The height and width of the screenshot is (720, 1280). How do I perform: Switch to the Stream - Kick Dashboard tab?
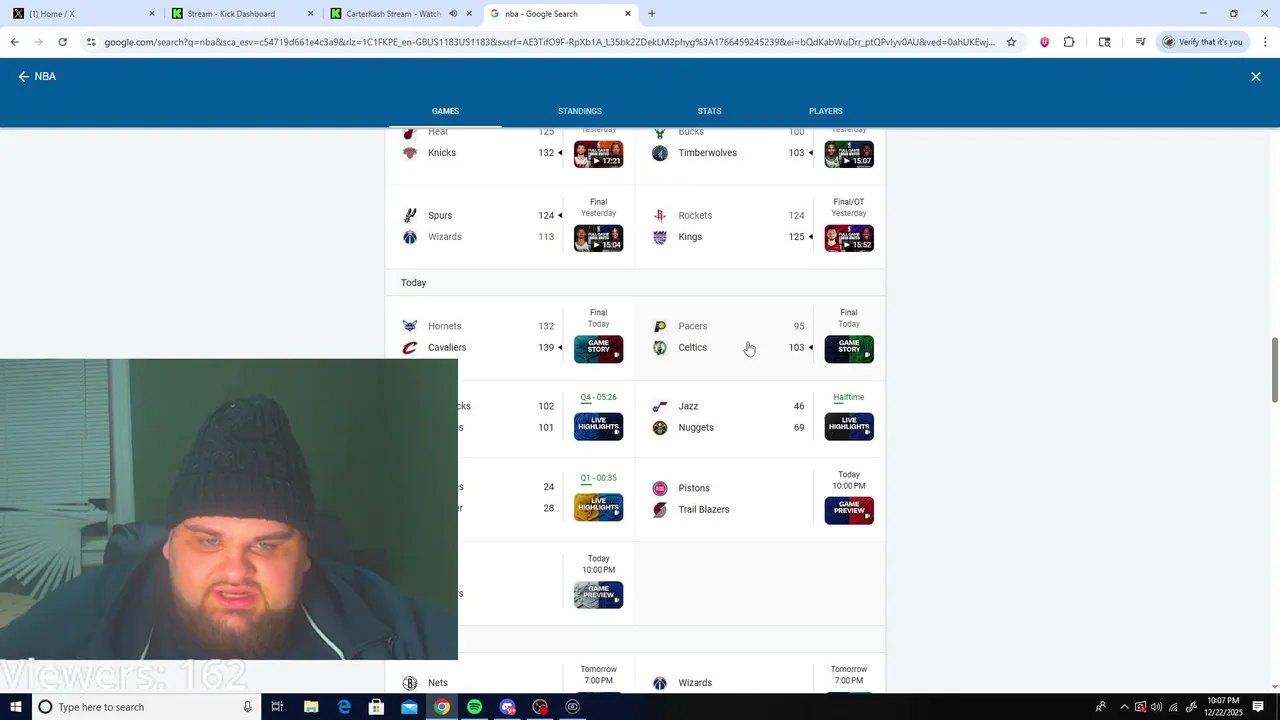coord(242,14)
